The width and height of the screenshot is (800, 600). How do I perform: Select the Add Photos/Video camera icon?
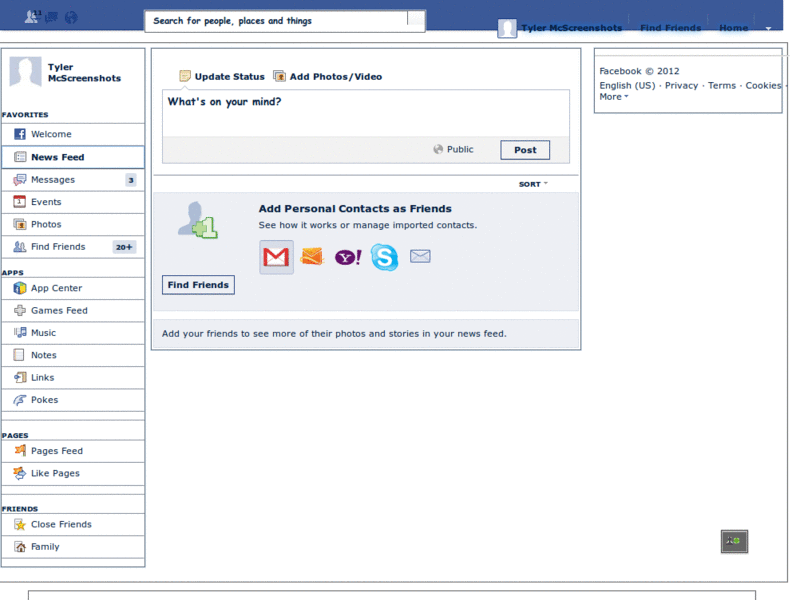[280, 75]
